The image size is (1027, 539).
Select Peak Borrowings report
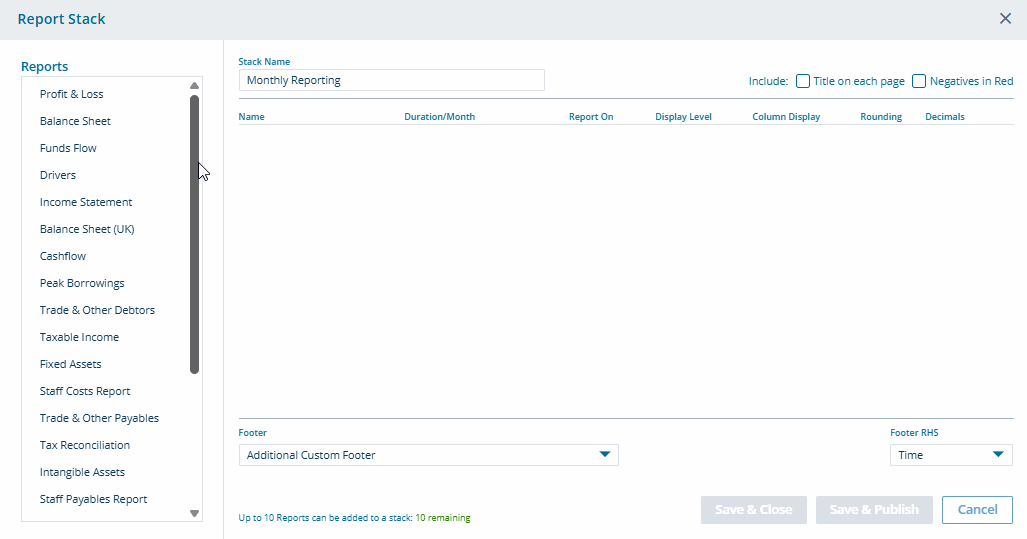click(x=82, y=283)
